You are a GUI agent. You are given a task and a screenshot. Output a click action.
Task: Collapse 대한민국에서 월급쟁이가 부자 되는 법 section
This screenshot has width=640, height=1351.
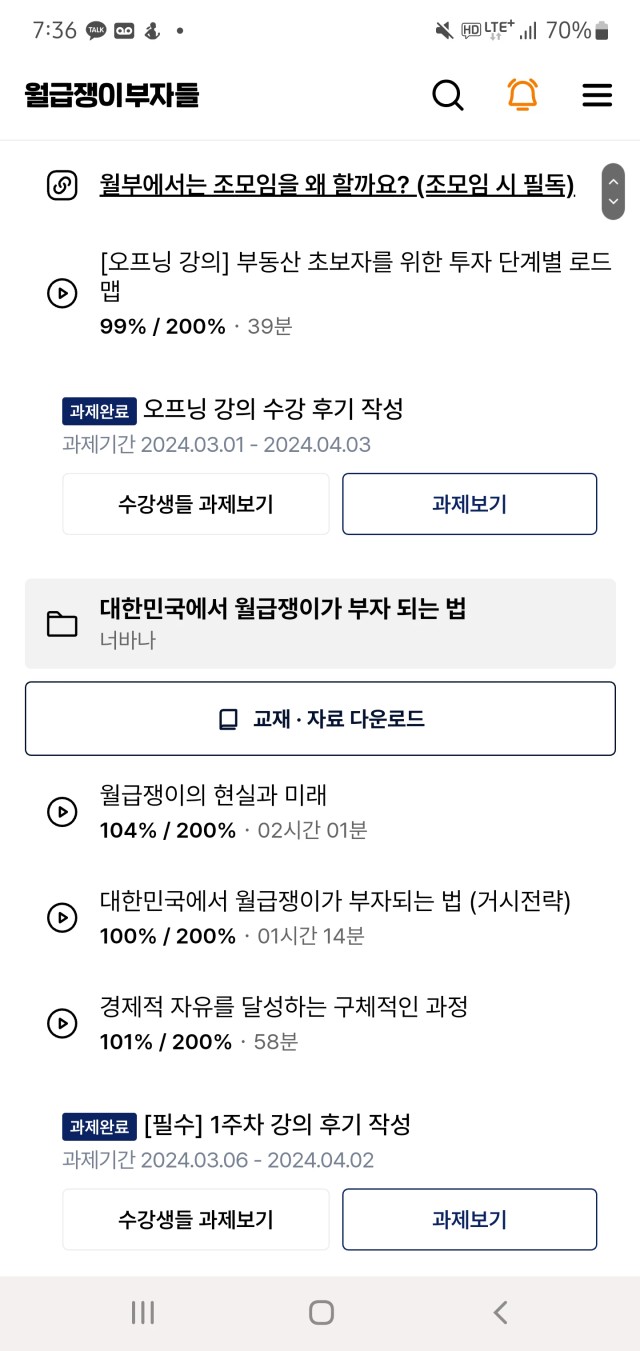tap(320, 623)
